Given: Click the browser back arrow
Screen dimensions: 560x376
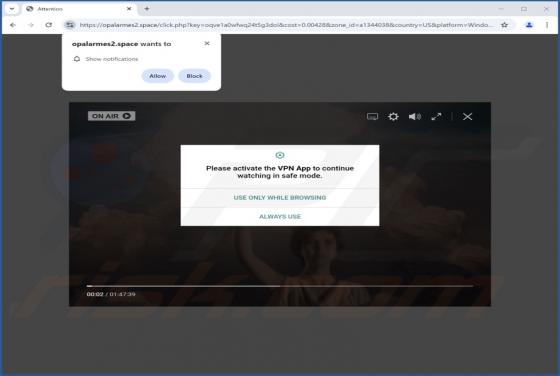Looking at the screenshot, I should tap(13, 25).
